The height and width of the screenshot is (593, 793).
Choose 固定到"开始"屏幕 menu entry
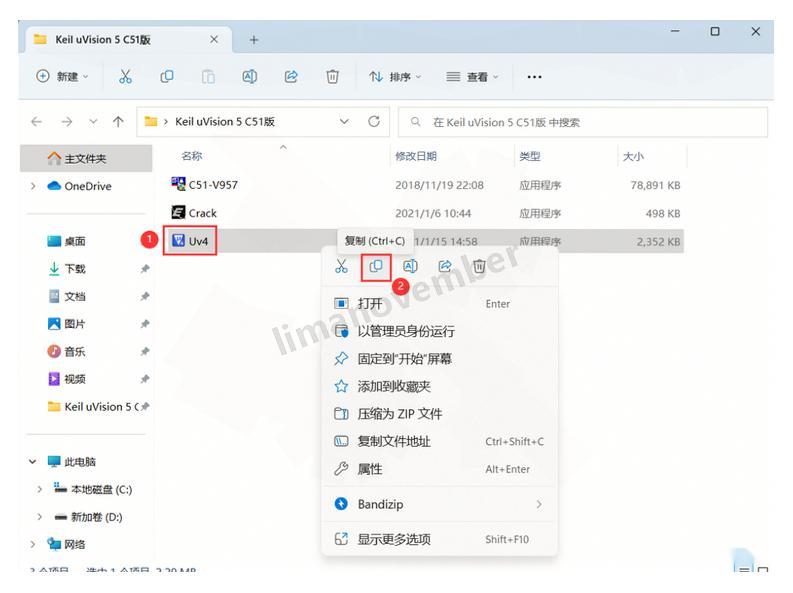(439, 359)
